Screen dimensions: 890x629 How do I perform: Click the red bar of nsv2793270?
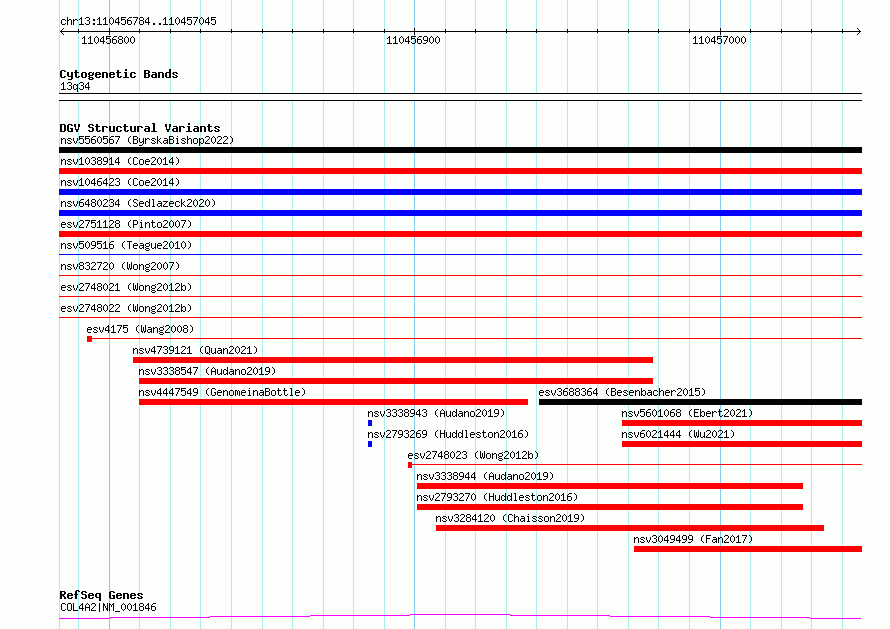click(x=610, y=508)
